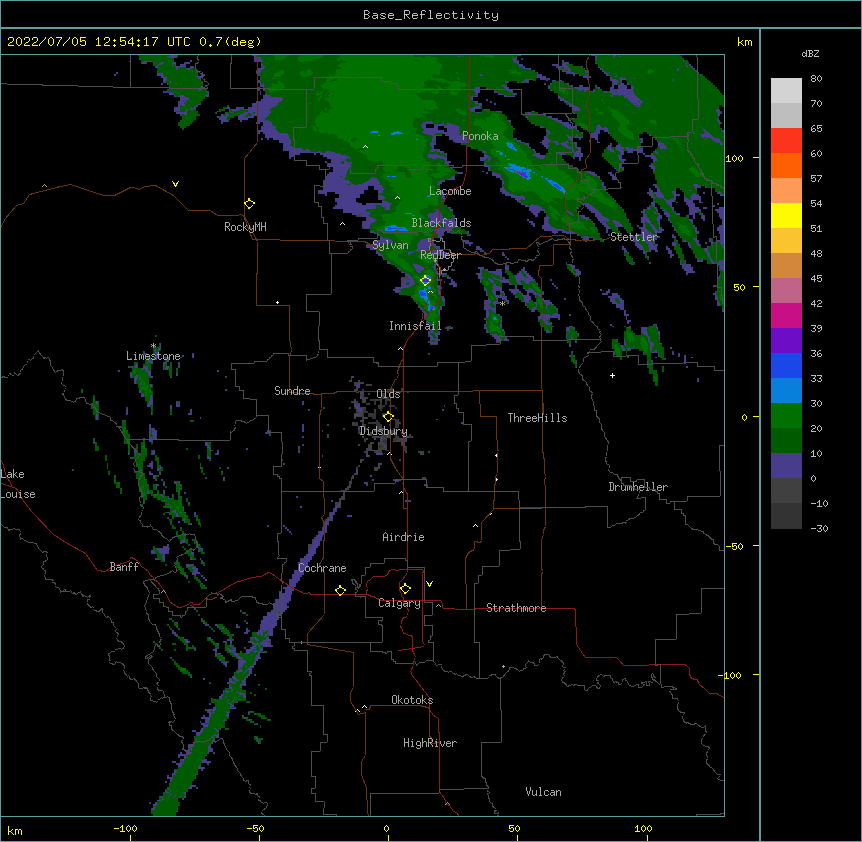Select the red 60-65 dBZ legend swatch
862x842 pixels.
pyautogui.click(x=786, y=141)
